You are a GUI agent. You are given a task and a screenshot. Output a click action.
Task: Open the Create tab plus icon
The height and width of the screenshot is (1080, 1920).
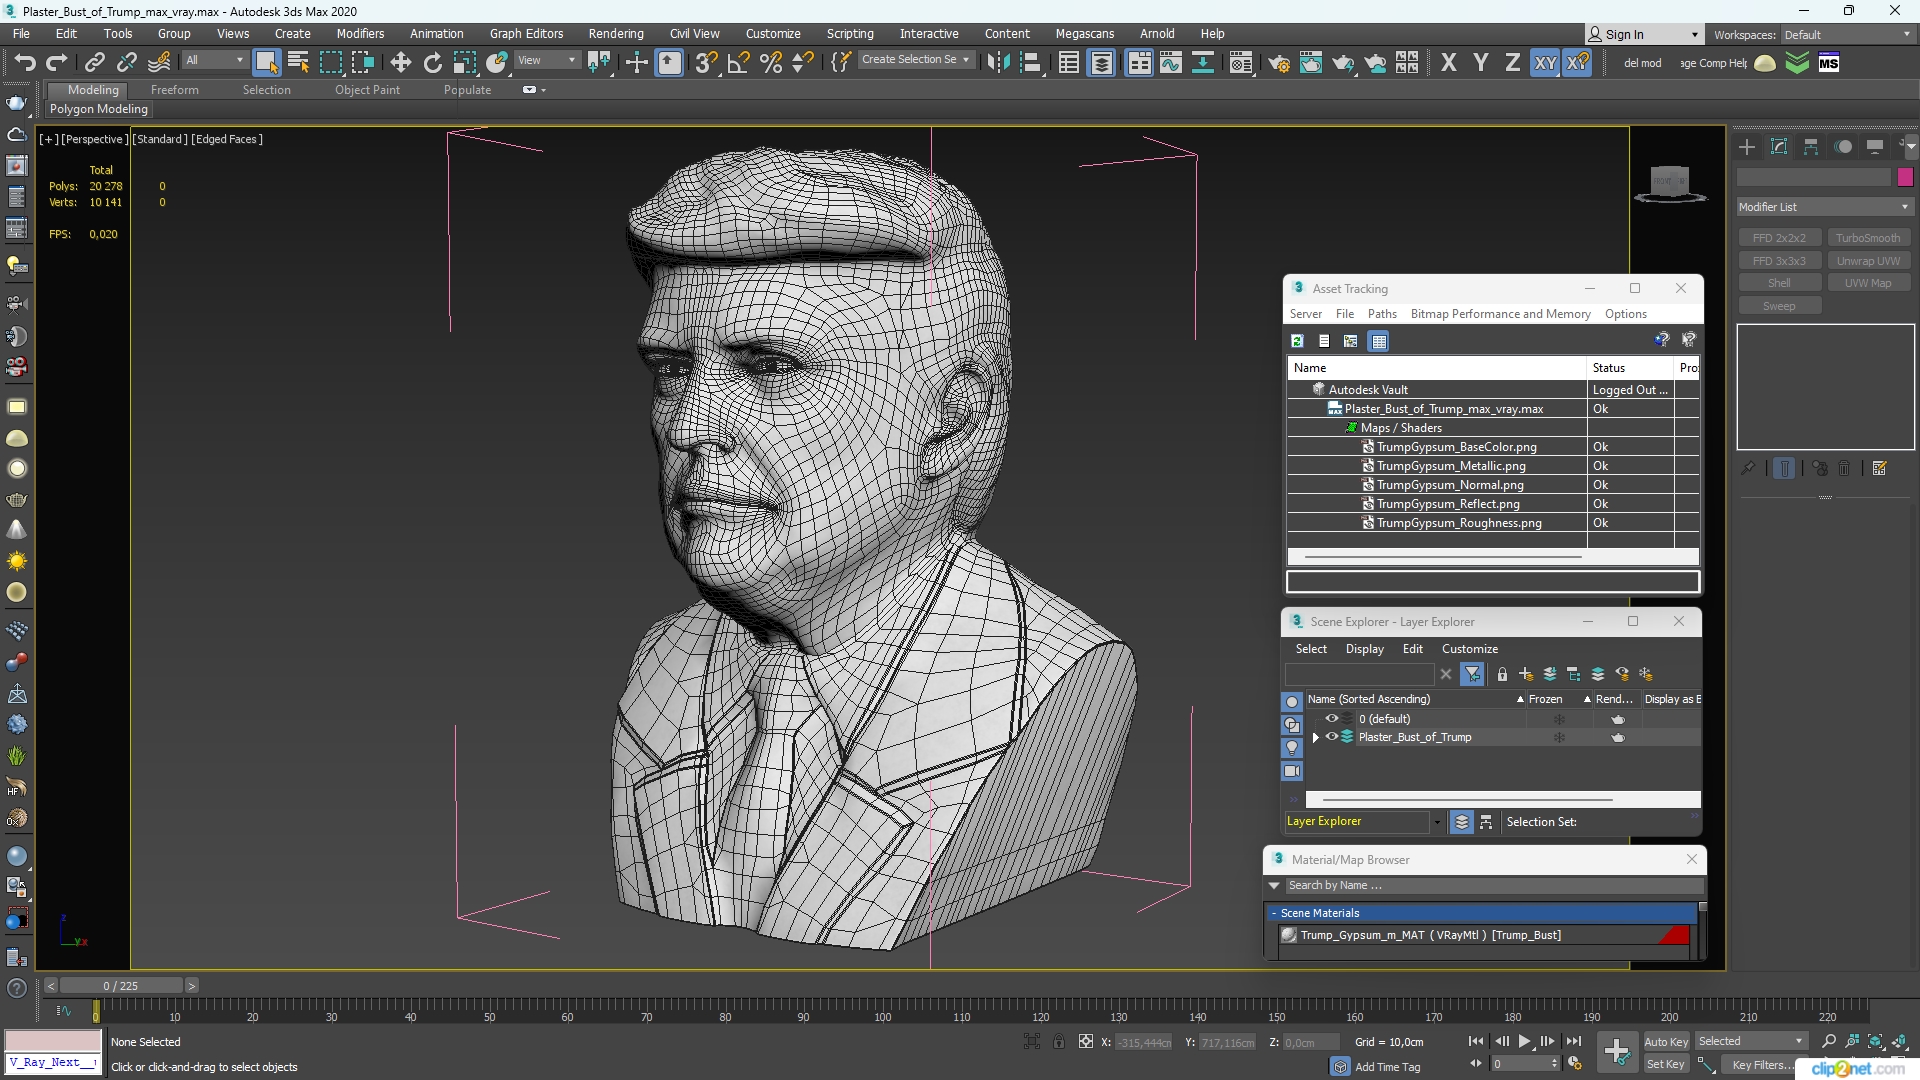pyautogui.click(x=1747, y=147)
